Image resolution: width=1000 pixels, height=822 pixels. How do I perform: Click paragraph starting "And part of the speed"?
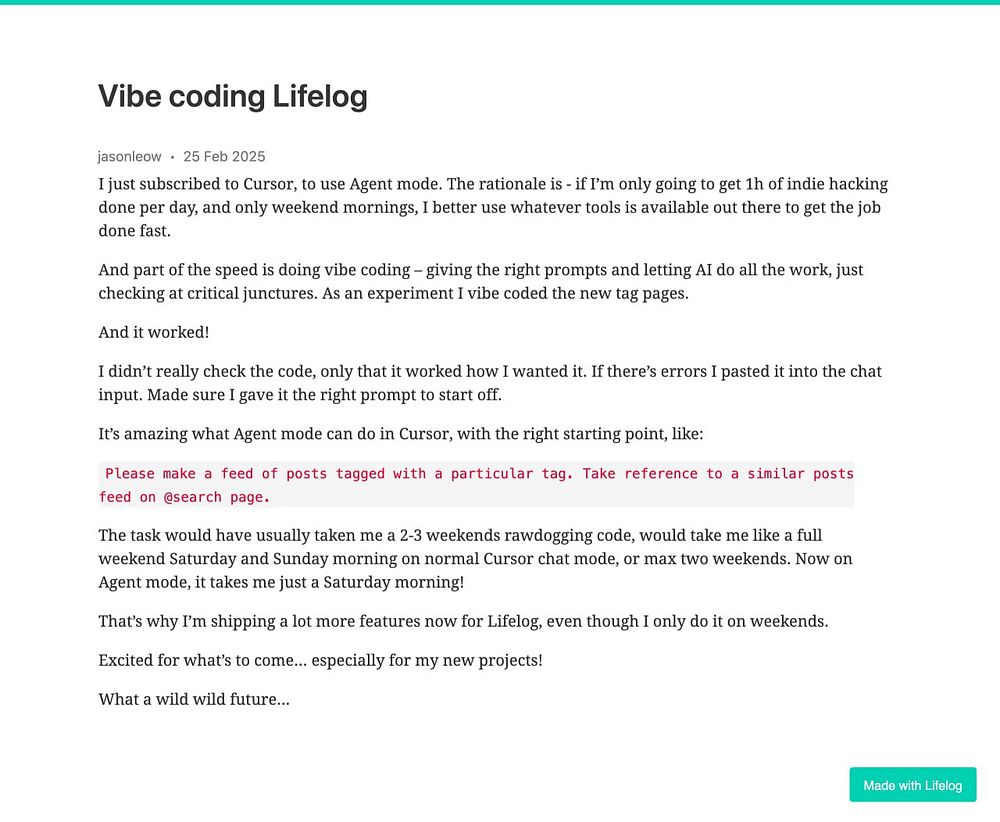click(x=481, y=281)
